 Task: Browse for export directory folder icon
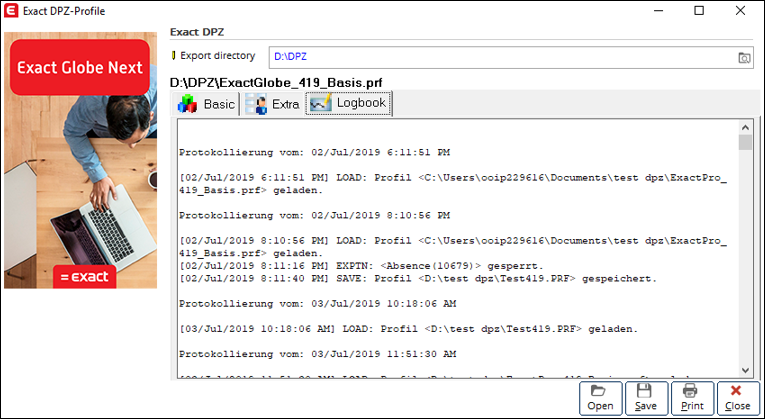point(744,57)
